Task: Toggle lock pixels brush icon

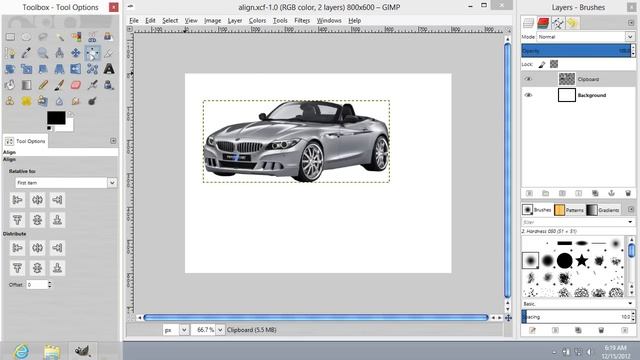Action: [x=542, y=64]
